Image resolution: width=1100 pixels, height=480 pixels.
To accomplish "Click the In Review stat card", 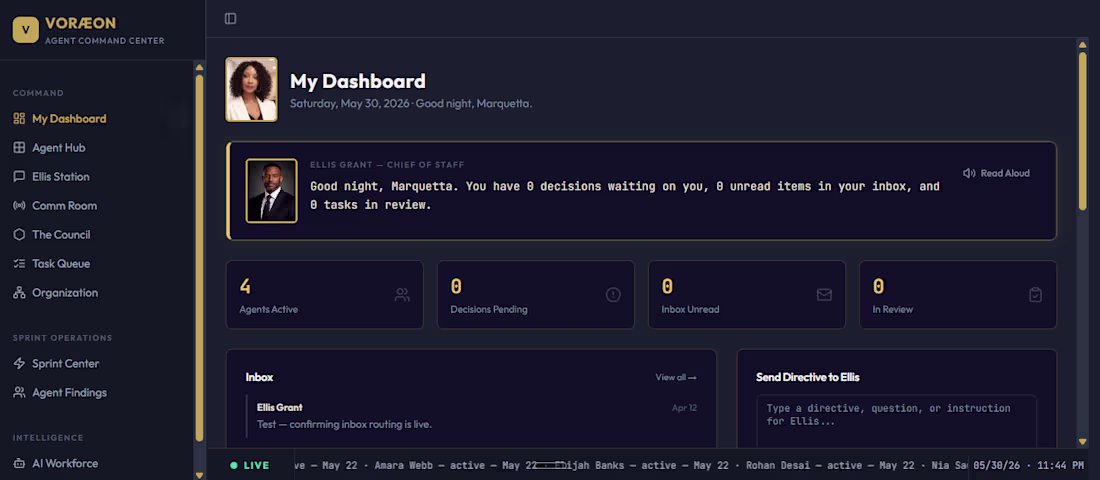I will [x=958, y=295].
